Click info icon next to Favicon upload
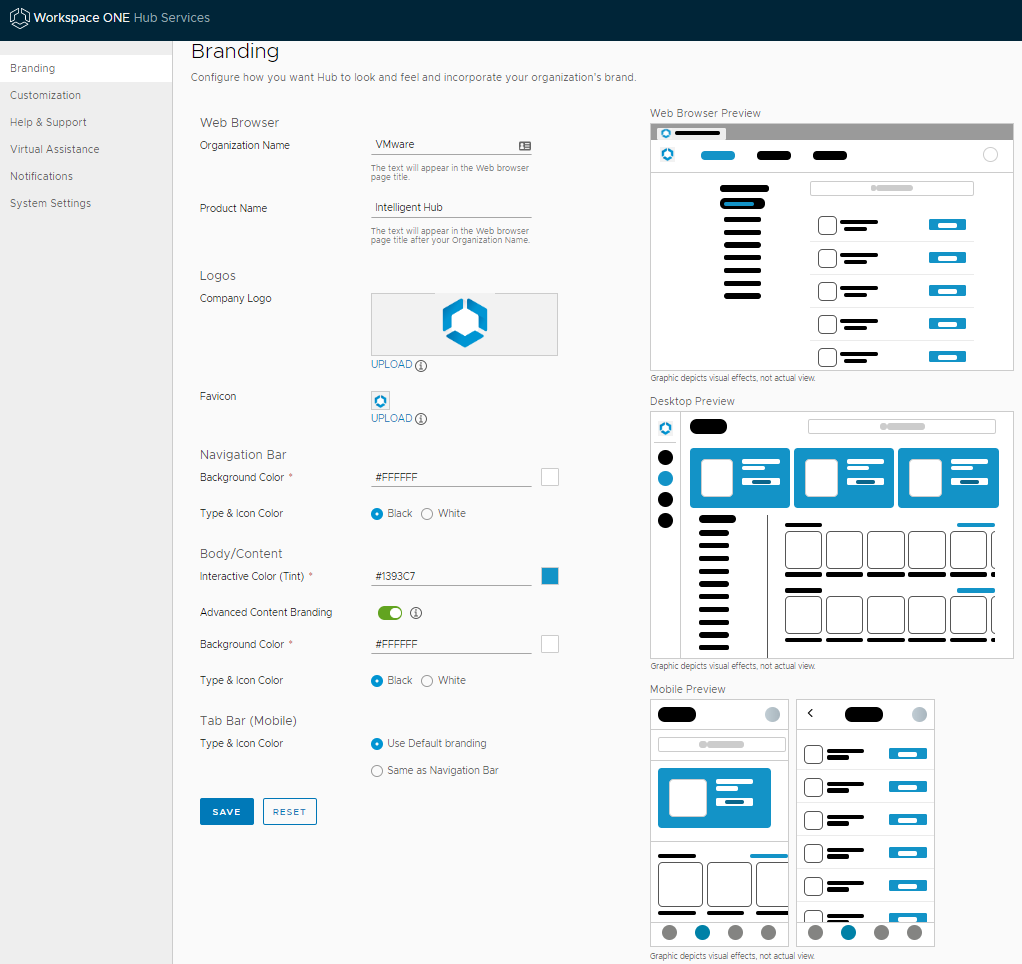1022x964 pixels. pos(421,419)
